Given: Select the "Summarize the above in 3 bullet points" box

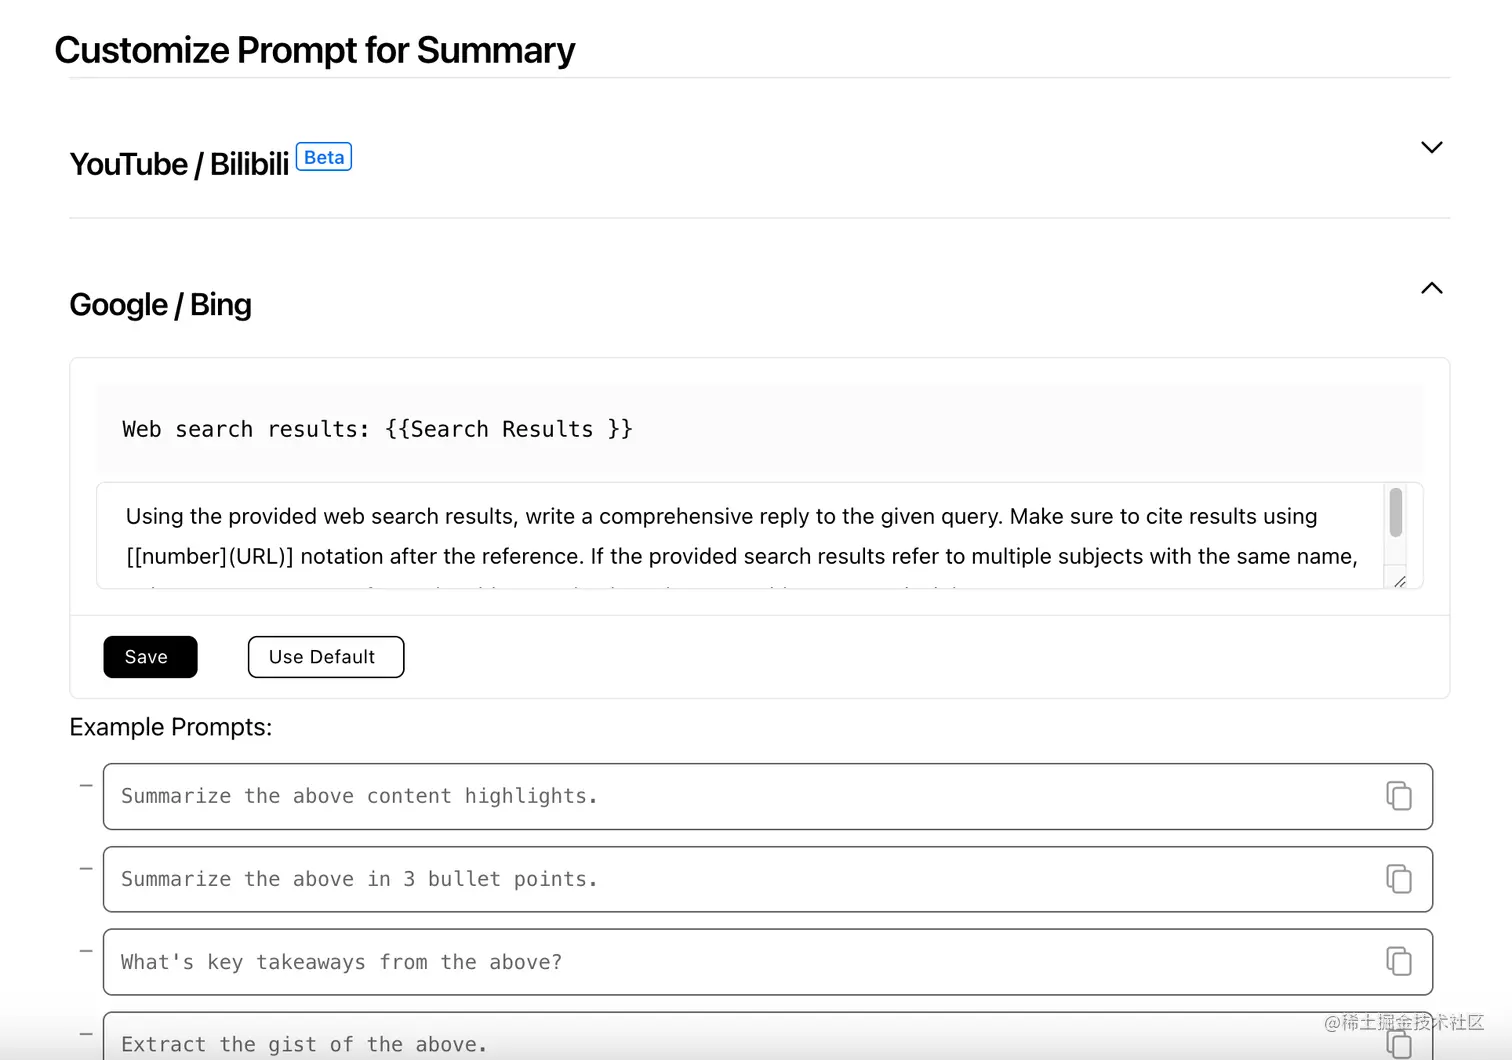Looking at the screenshot, I should point(700,879).
